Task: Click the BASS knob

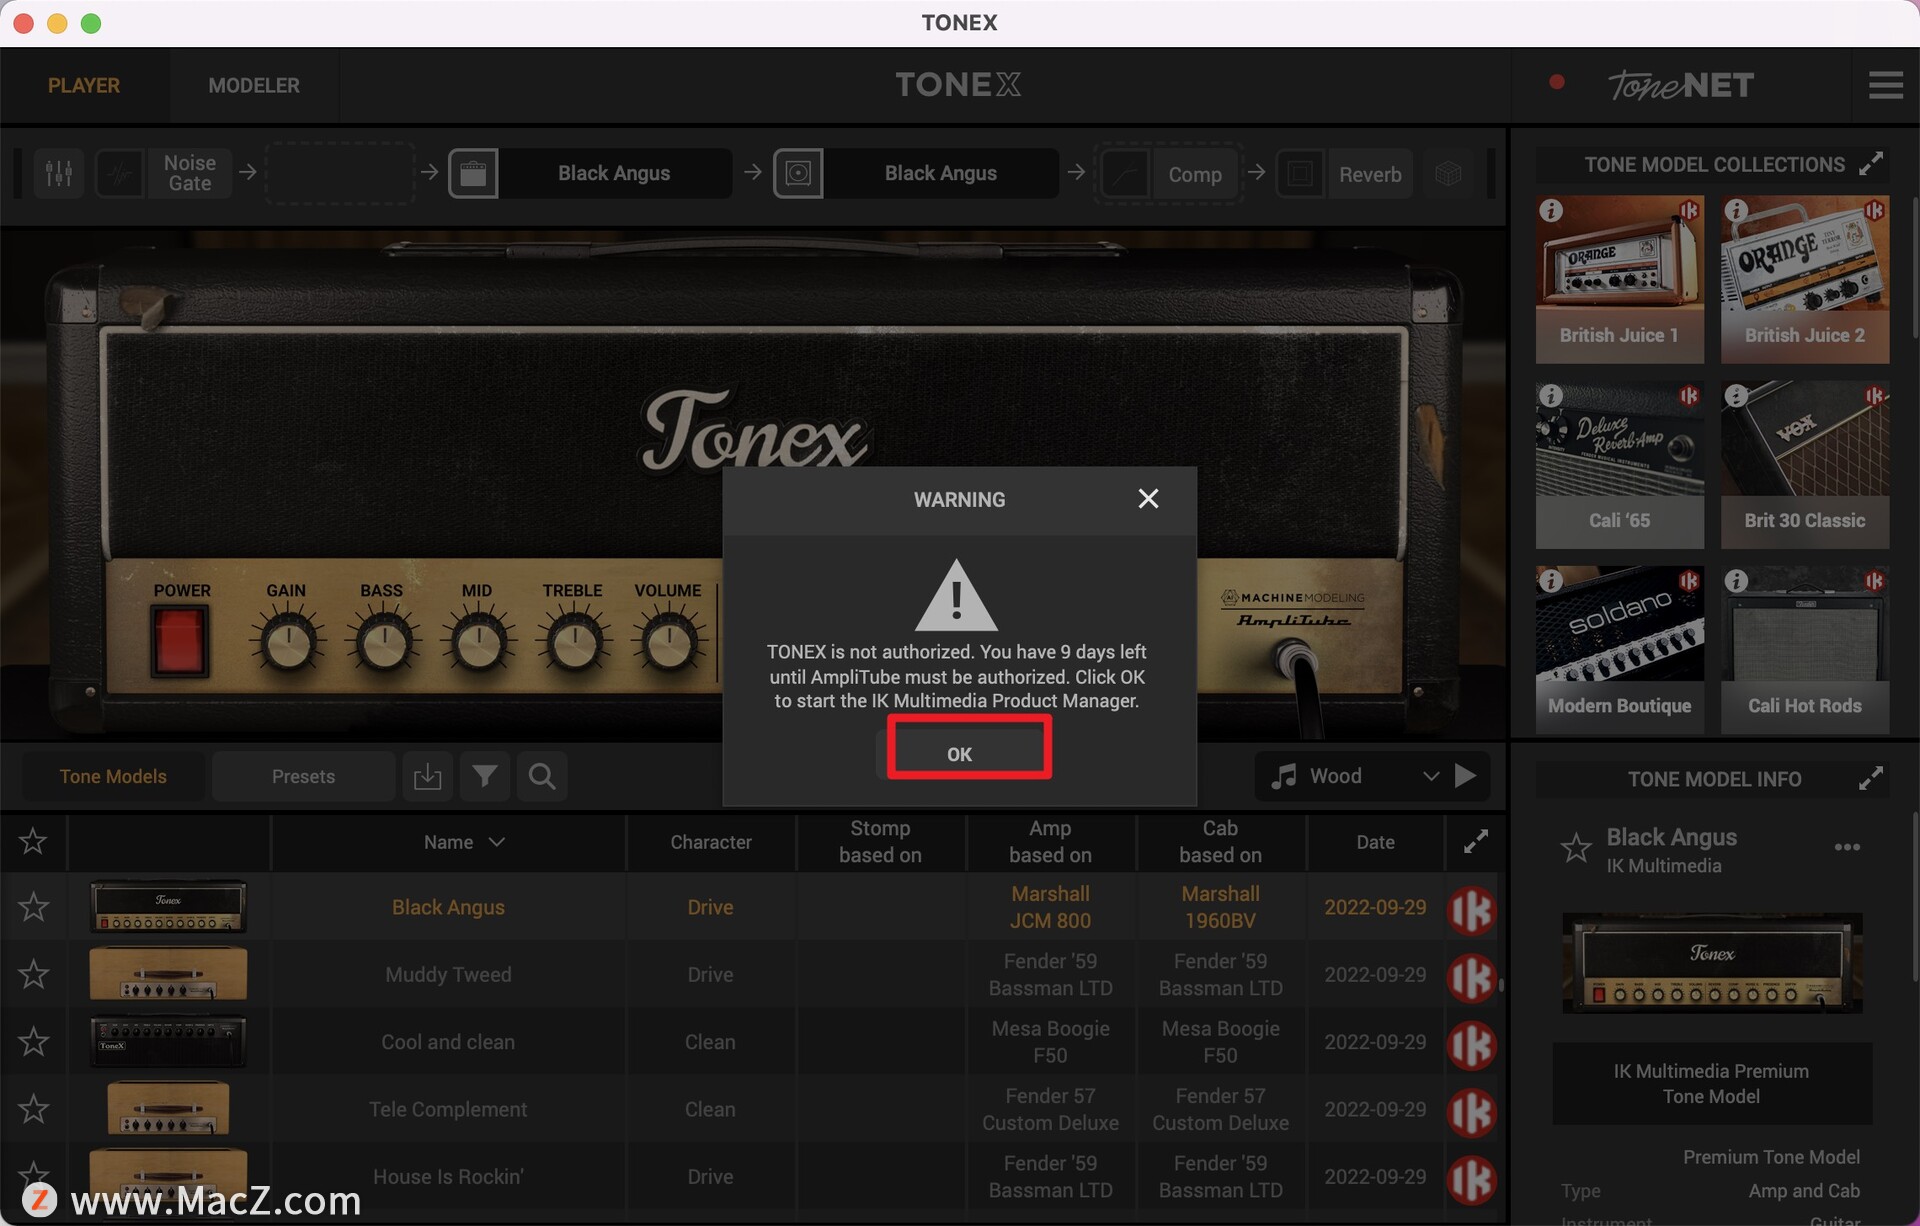Action: pos(383,642)
